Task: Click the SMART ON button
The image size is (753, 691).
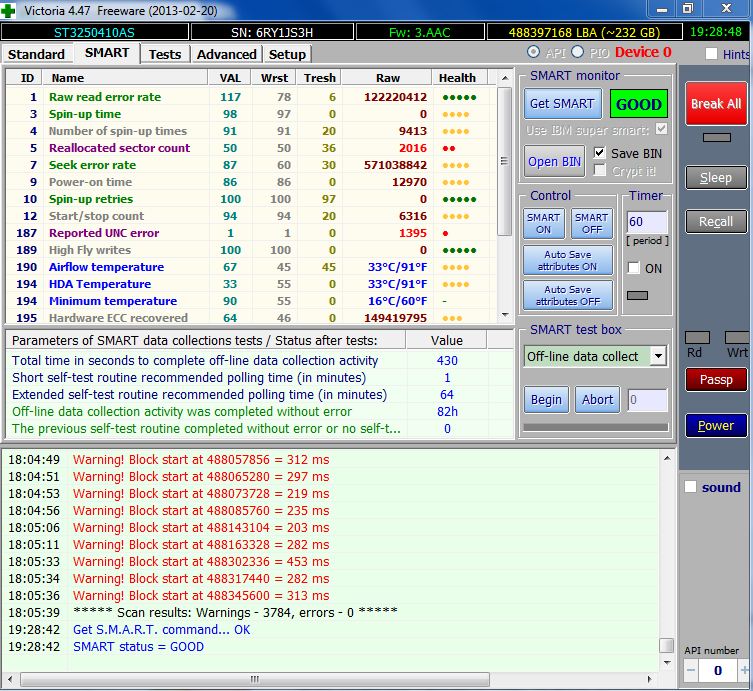Action: [x=543, y=223]
